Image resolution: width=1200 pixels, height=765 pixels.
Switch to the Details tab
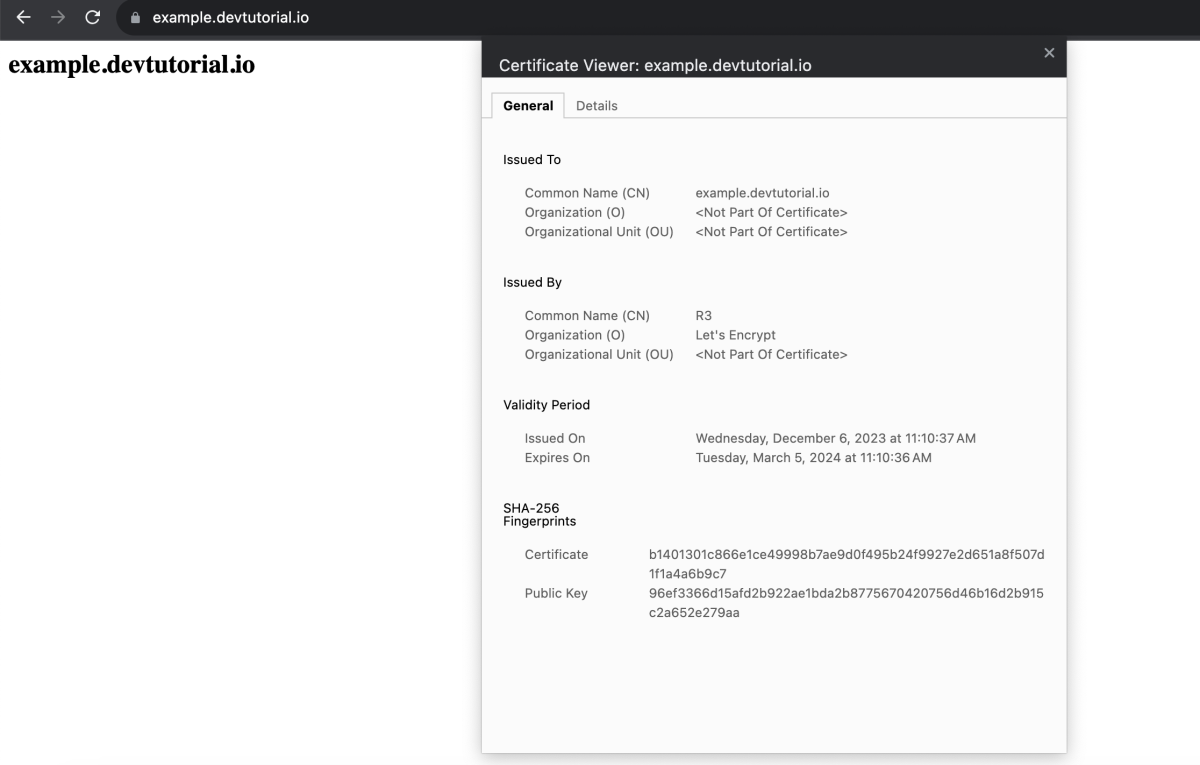tap(597, 106)
